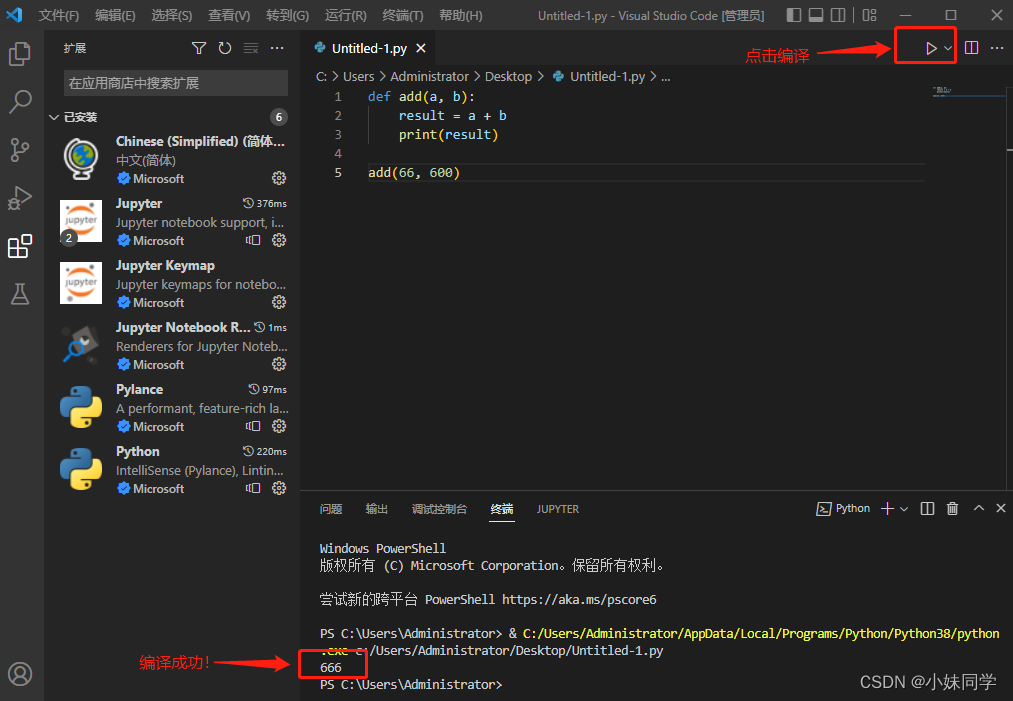The width and height of the screenshot is (1013, 701).
Task: Open the Search view in activity bar
Action: (19, 101)
